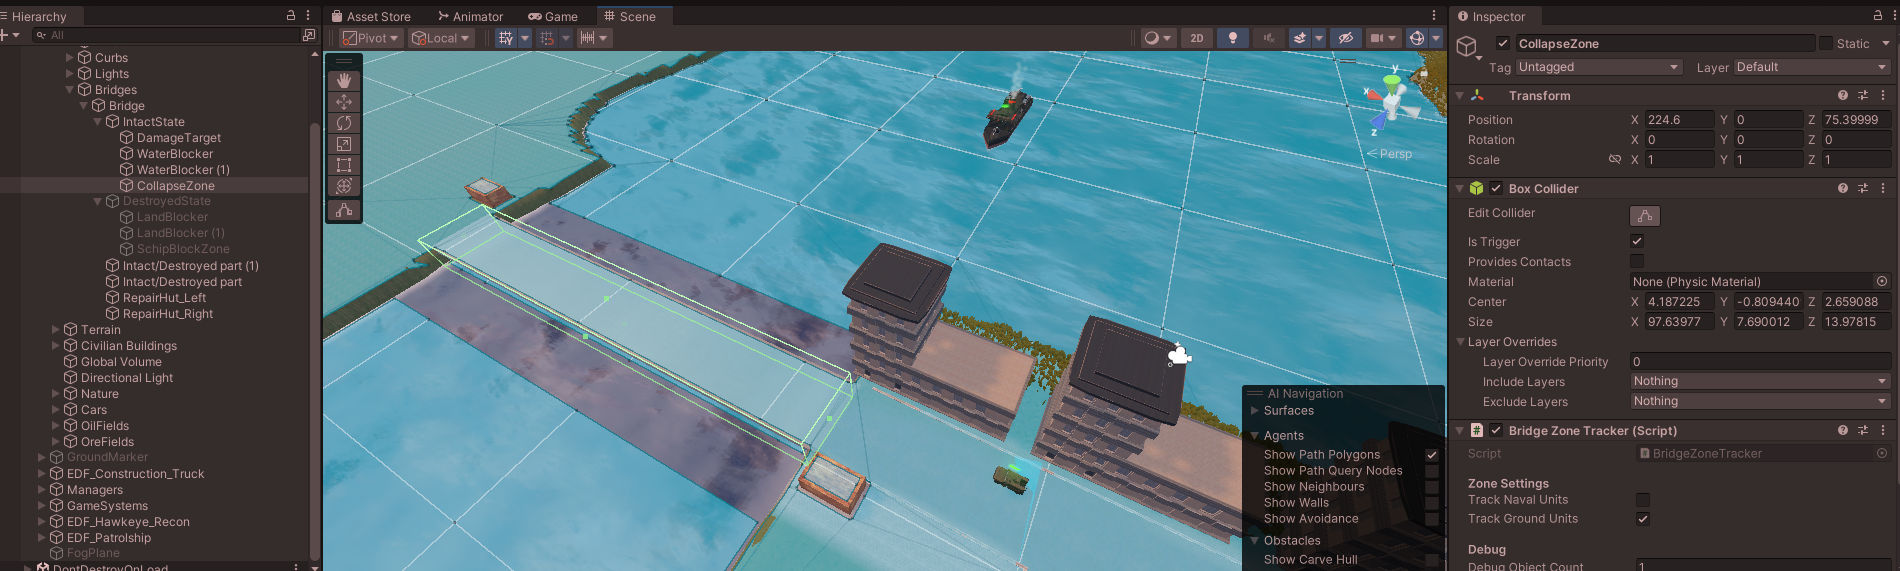The width and height of the screenshot is (1900, 571).
Task: Toggle scene gizmos globe icon
Action: [1417, 38]
